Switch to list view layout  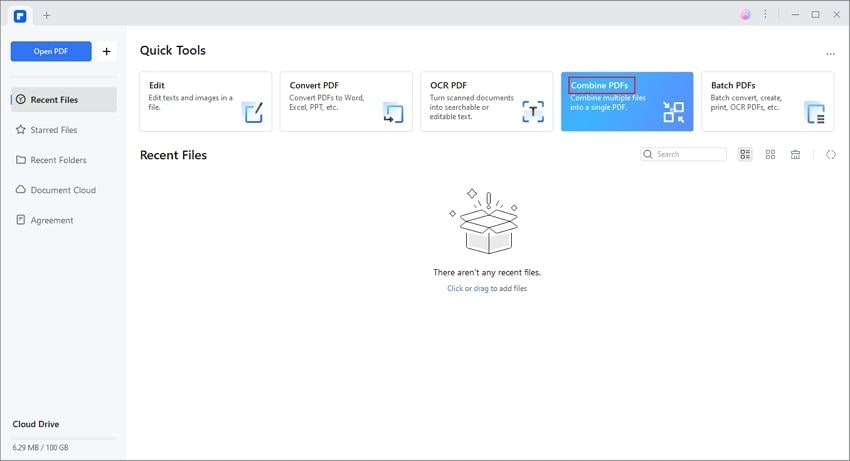745,155
